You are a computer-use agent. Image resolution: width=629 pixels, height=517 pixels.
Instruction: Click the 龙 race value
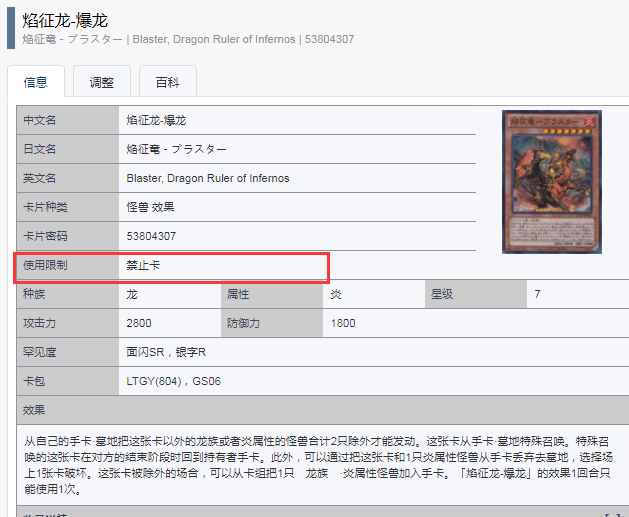pos(132,295)
